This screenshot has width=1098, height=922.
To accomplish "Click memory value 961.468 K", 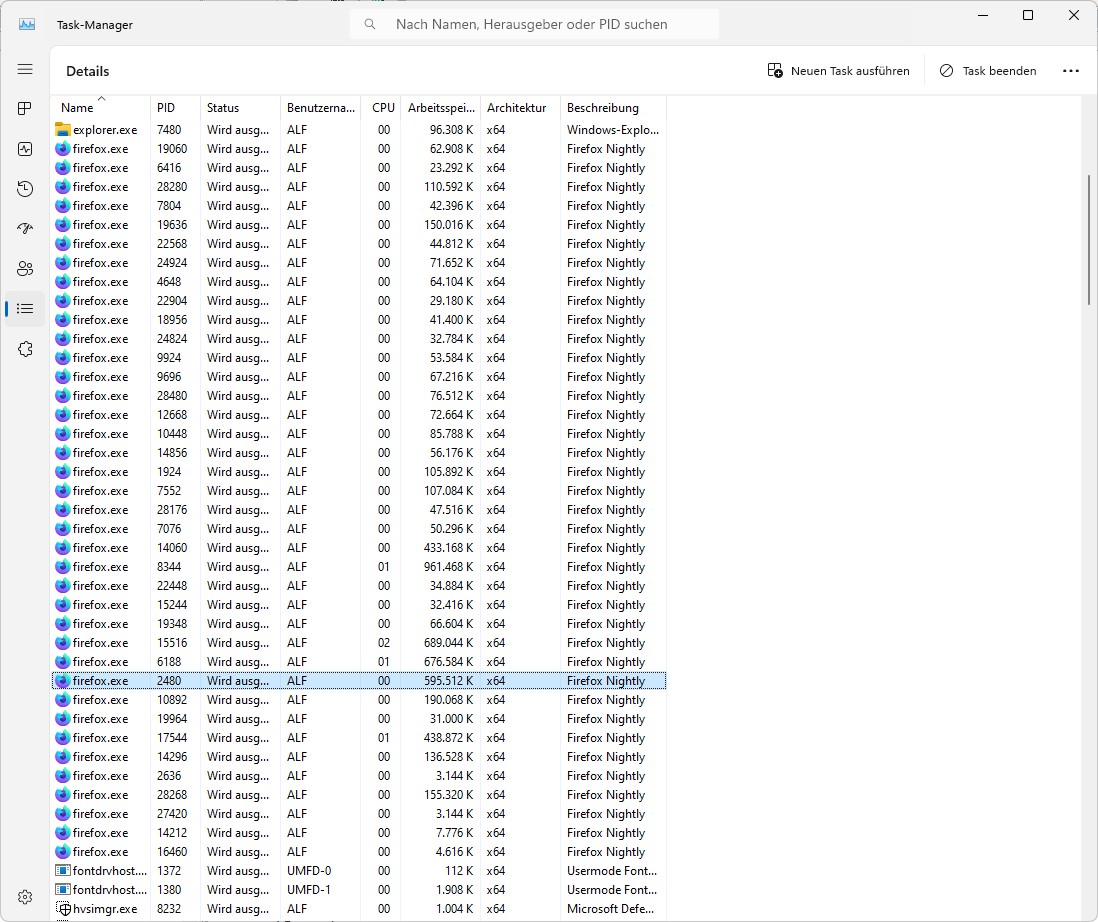I will pyautogui.click(x=448, y=566).
